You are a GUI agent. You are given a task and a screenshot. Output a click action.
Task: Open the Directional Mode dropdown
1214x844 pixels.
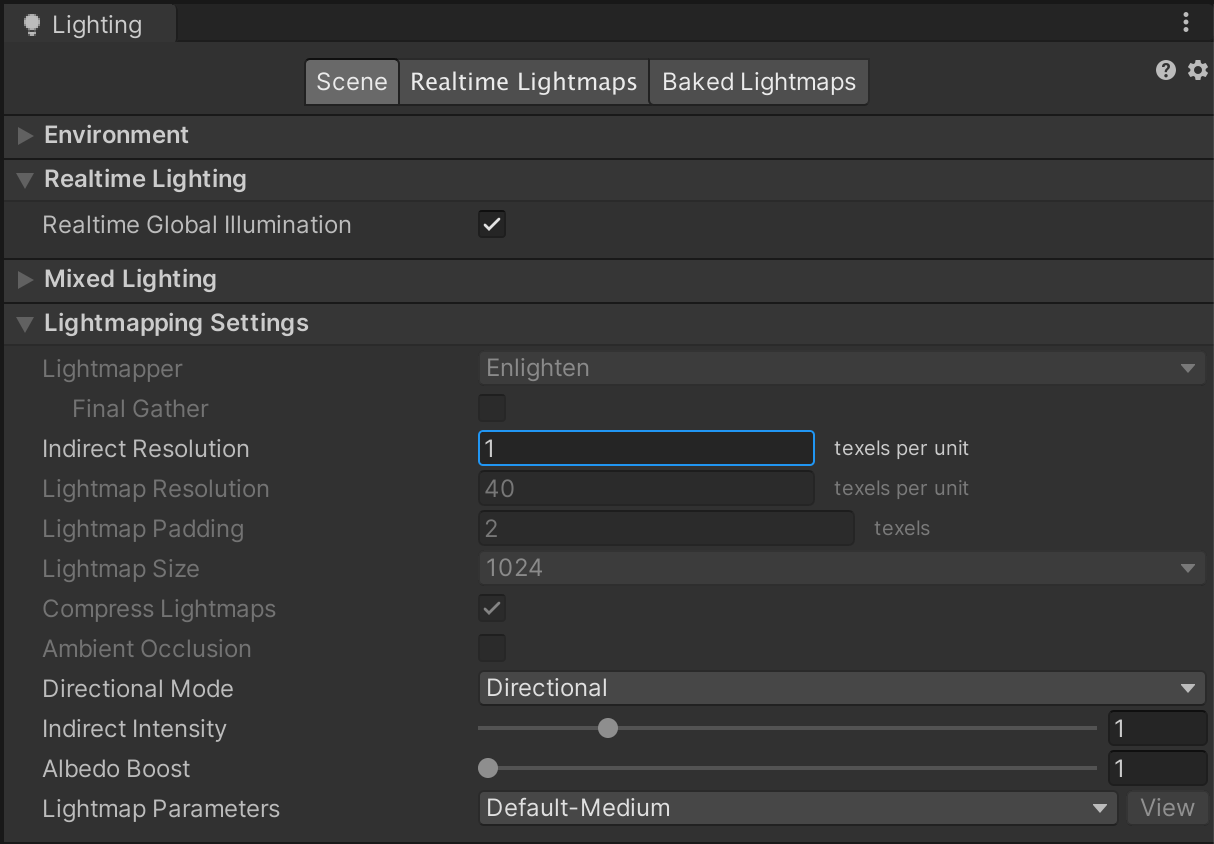841,688
